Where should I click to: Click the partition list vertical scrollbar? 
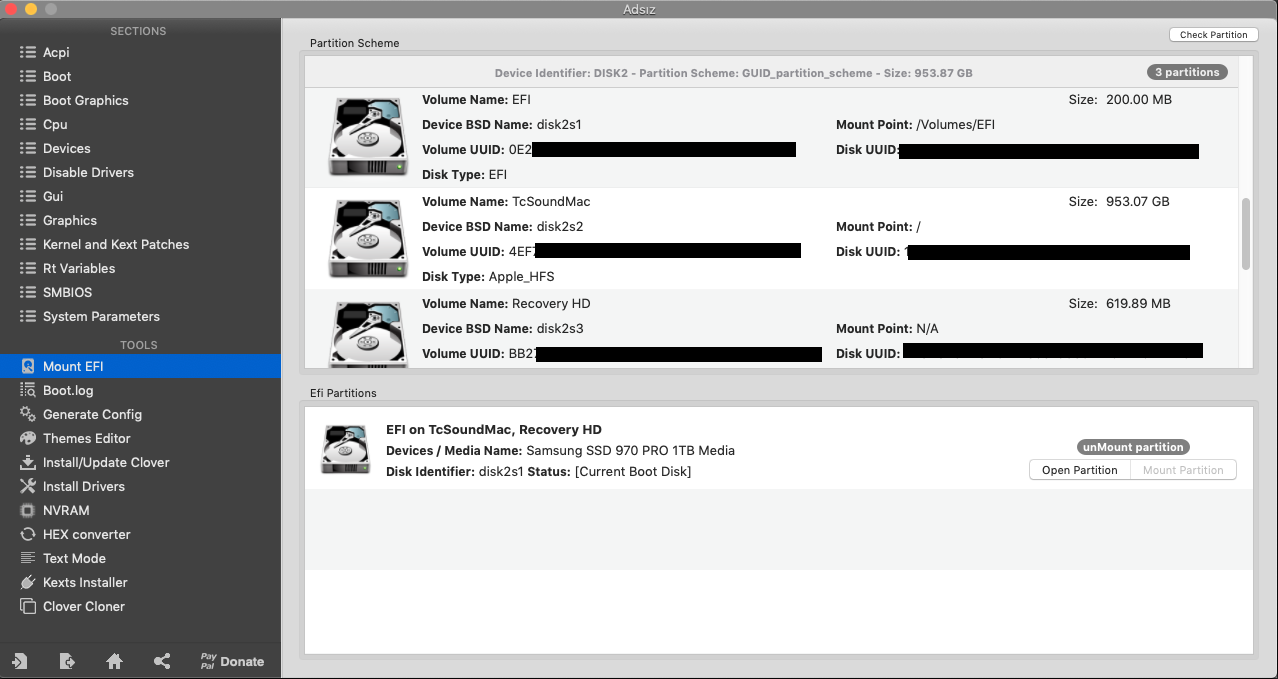pos(1246,234)
